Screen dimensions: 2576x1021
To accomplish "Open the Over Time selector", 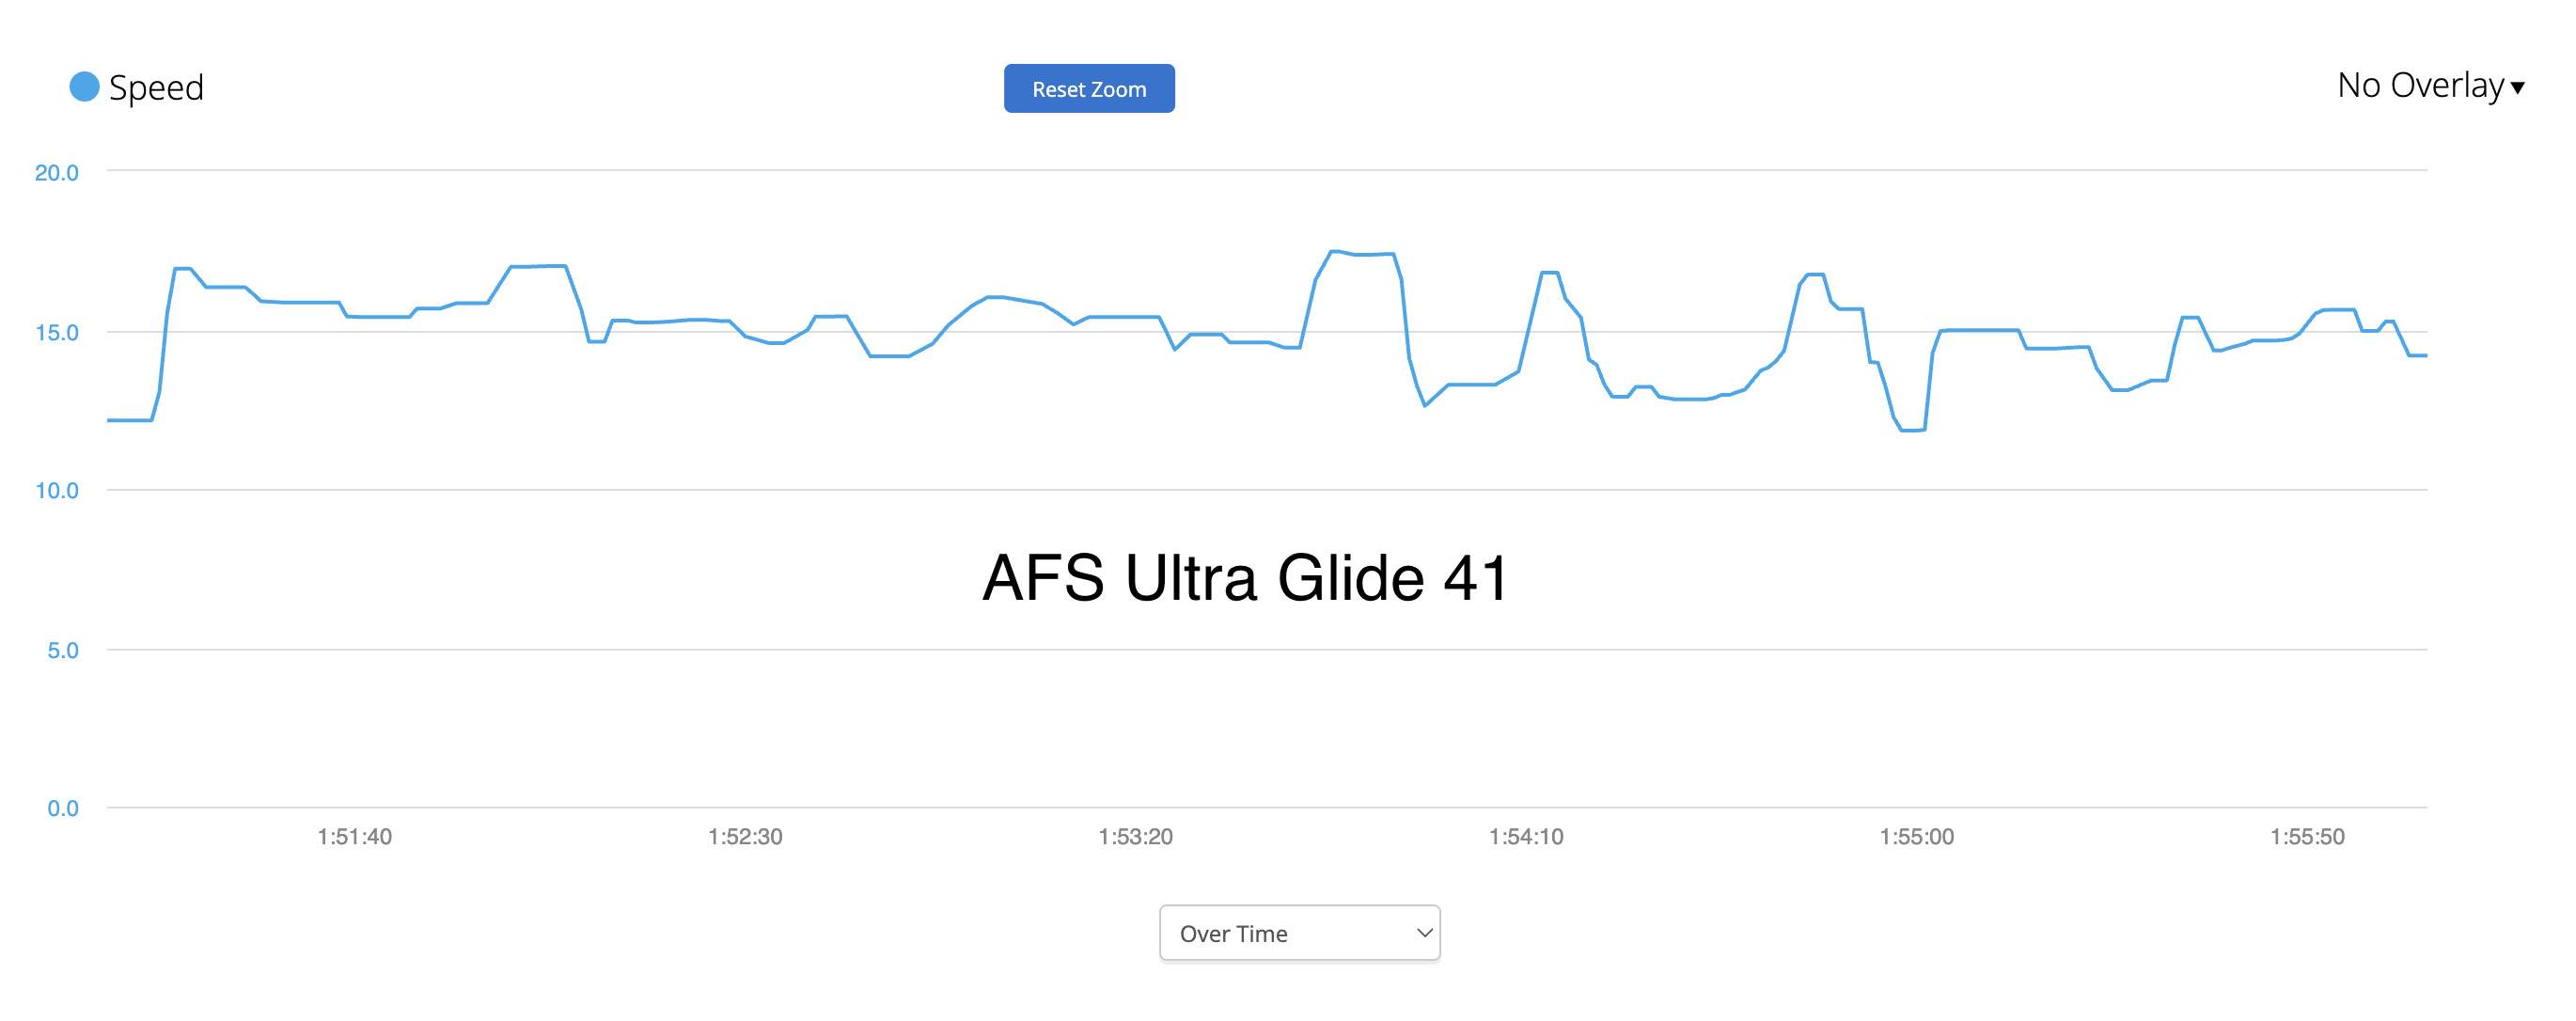I will click(x=1298, y=933).
